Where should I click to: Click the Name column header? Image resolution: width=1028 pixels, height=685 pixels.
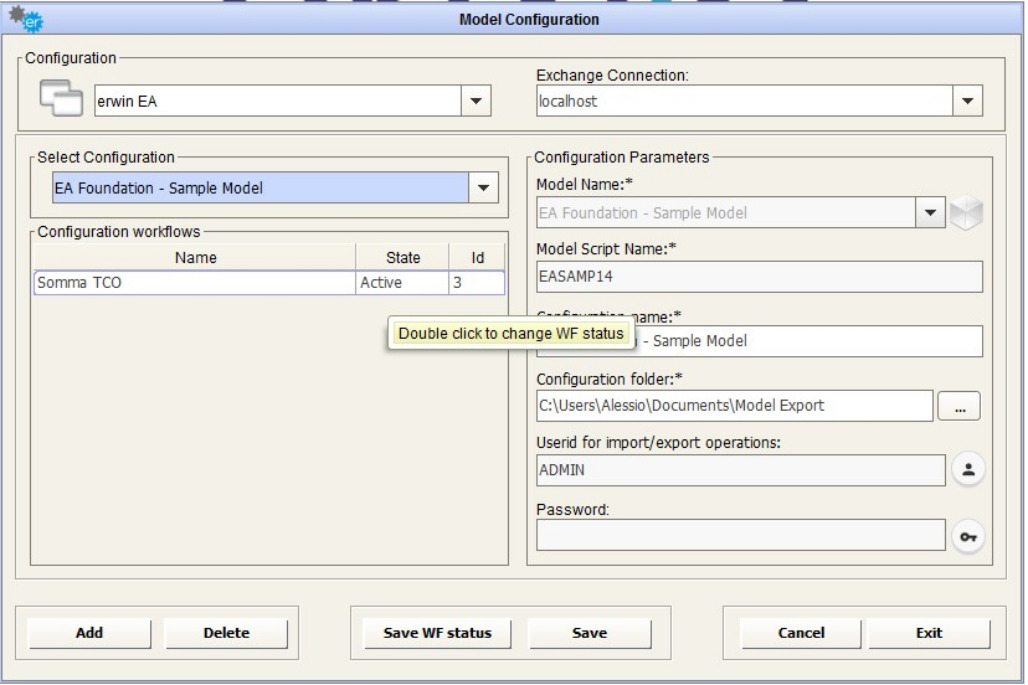pyautogui.click(x=195, y=258)
